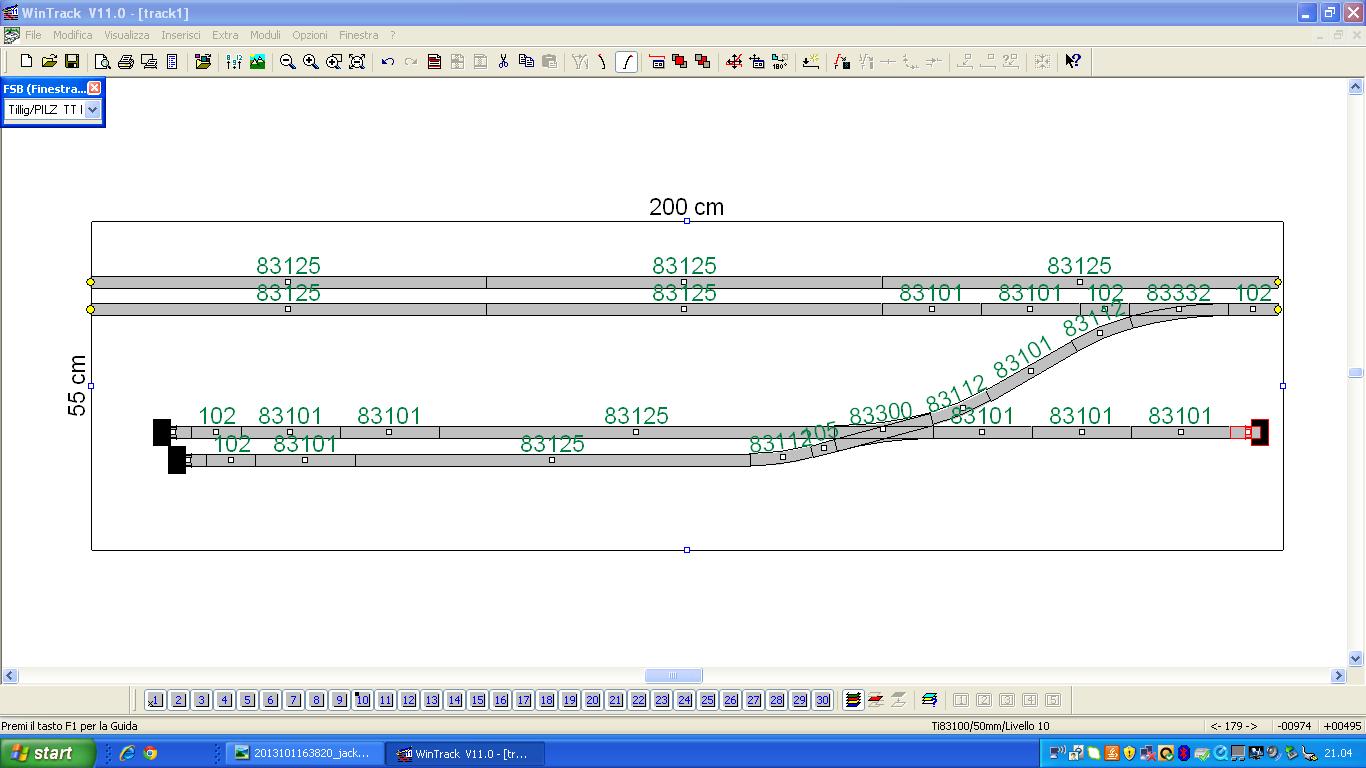Undo the last action
The image size is (1366, 768).
click(x=388, y=61)
